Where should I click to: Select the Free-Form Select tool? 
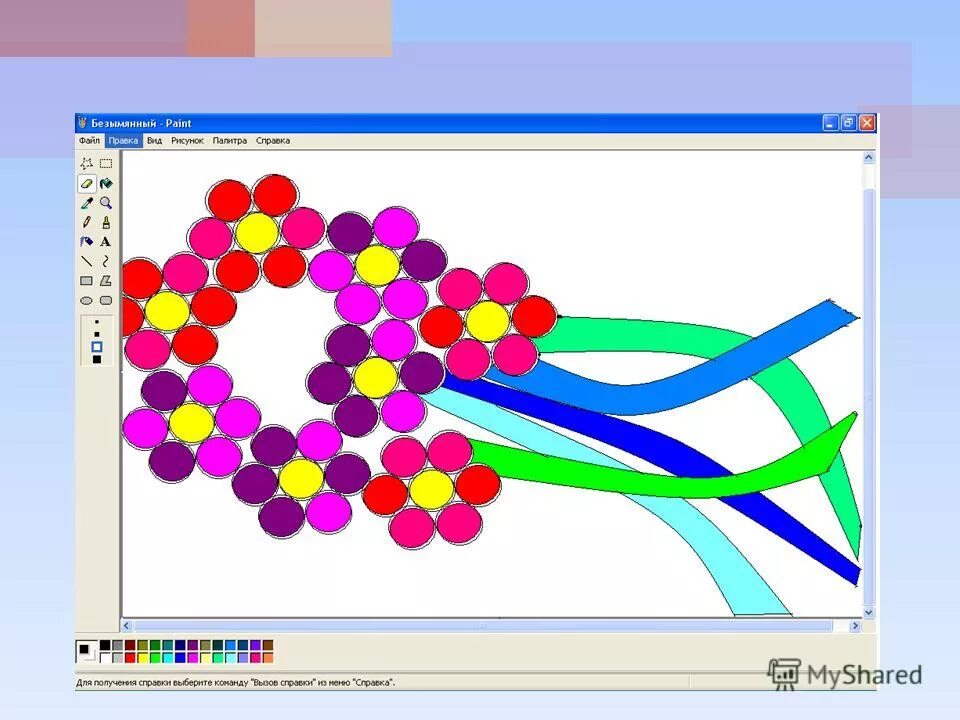pos(86,162)
